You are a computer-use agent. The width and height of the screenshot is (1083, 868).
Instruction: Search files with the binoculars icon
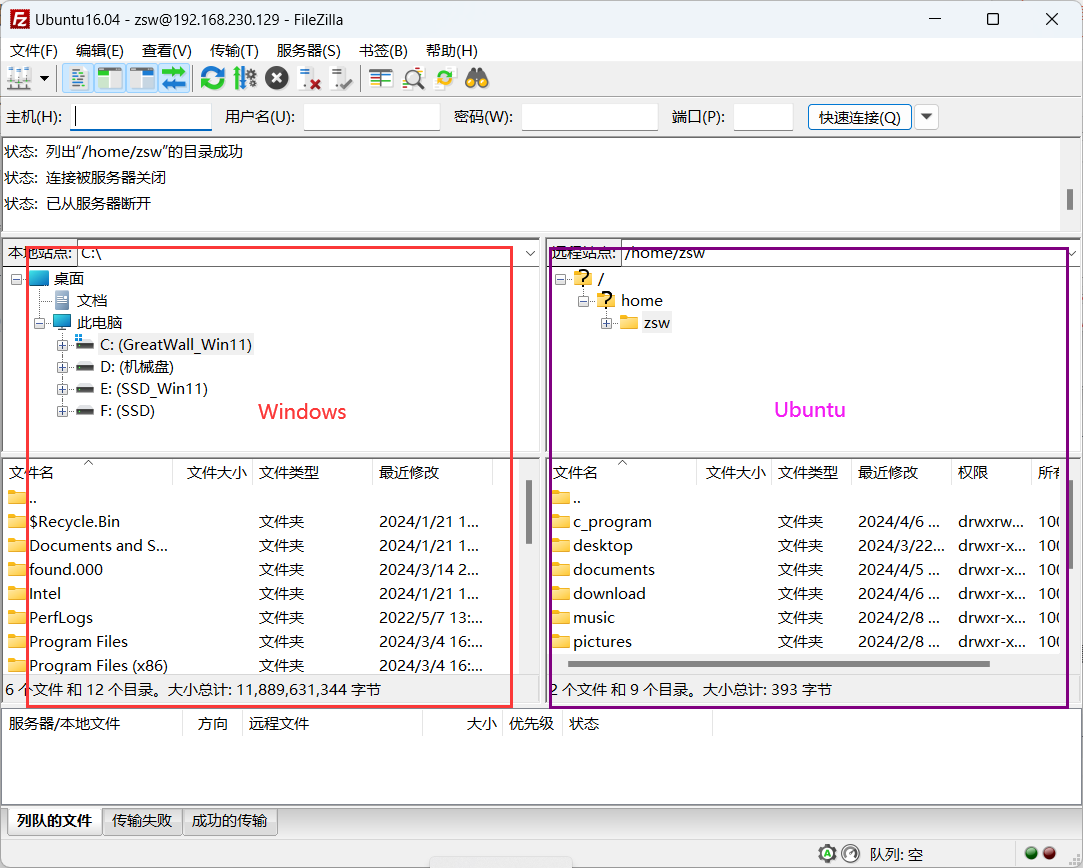point(477,79)
